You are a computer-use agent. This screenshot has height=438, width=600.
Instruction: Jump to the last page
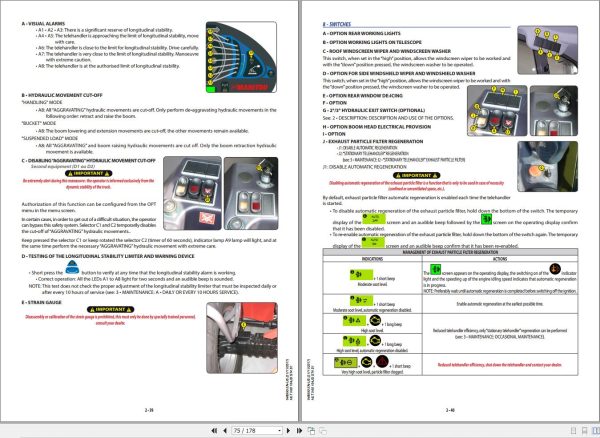299,431
